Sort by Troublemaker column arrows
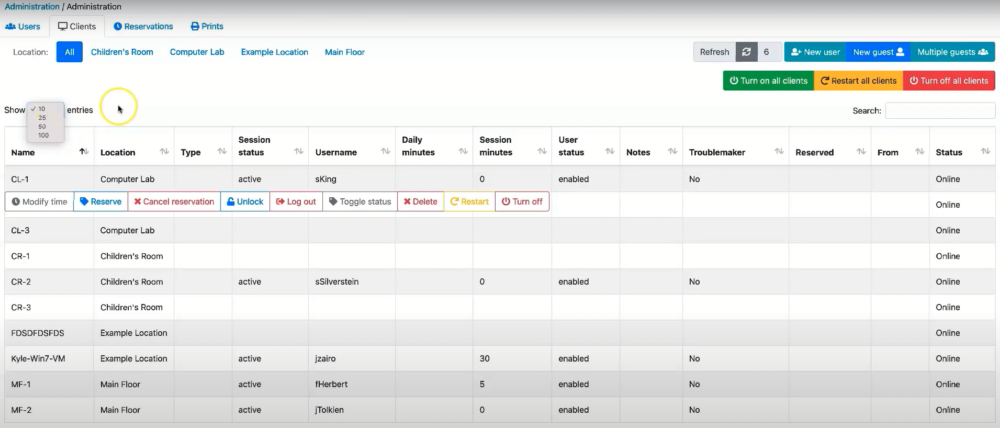 pyautogui.click(x=776, y=152)
